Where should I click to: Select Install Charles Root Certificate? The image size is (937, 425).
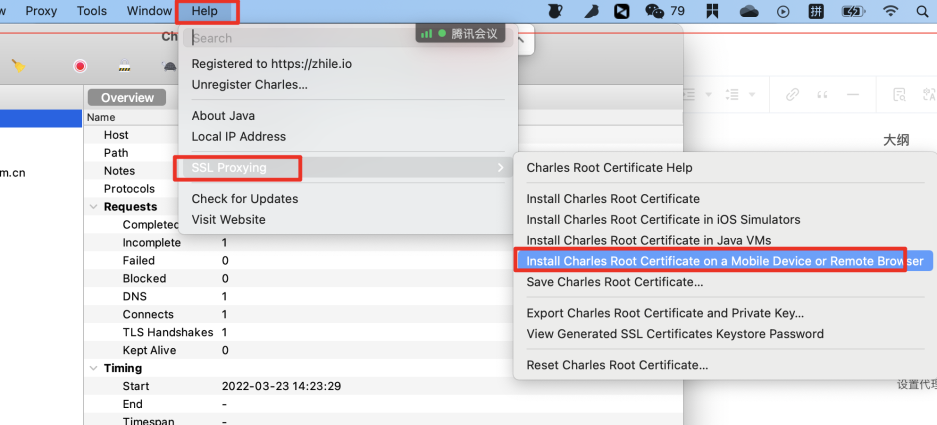pyautogui.click(x=725, y=199)
